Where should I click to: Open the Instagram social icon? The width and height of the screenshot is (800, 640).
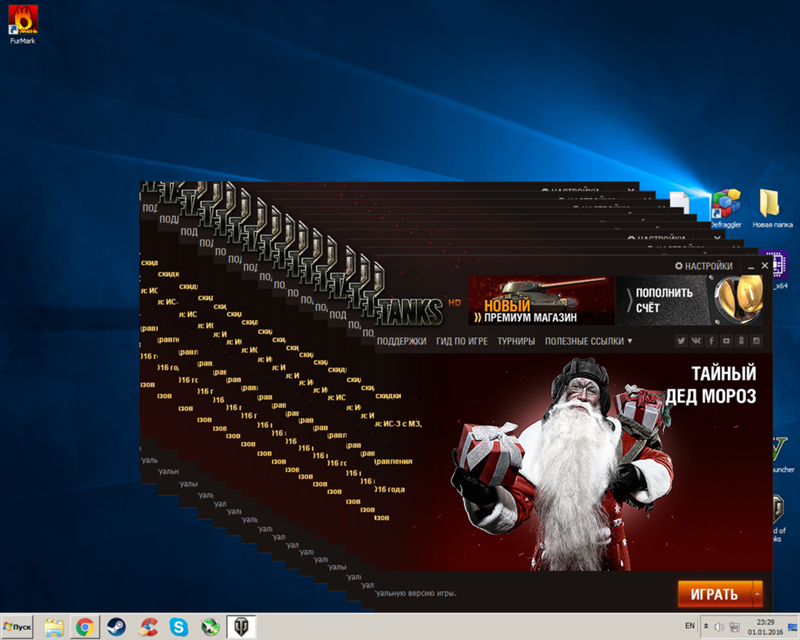point(757,341)
